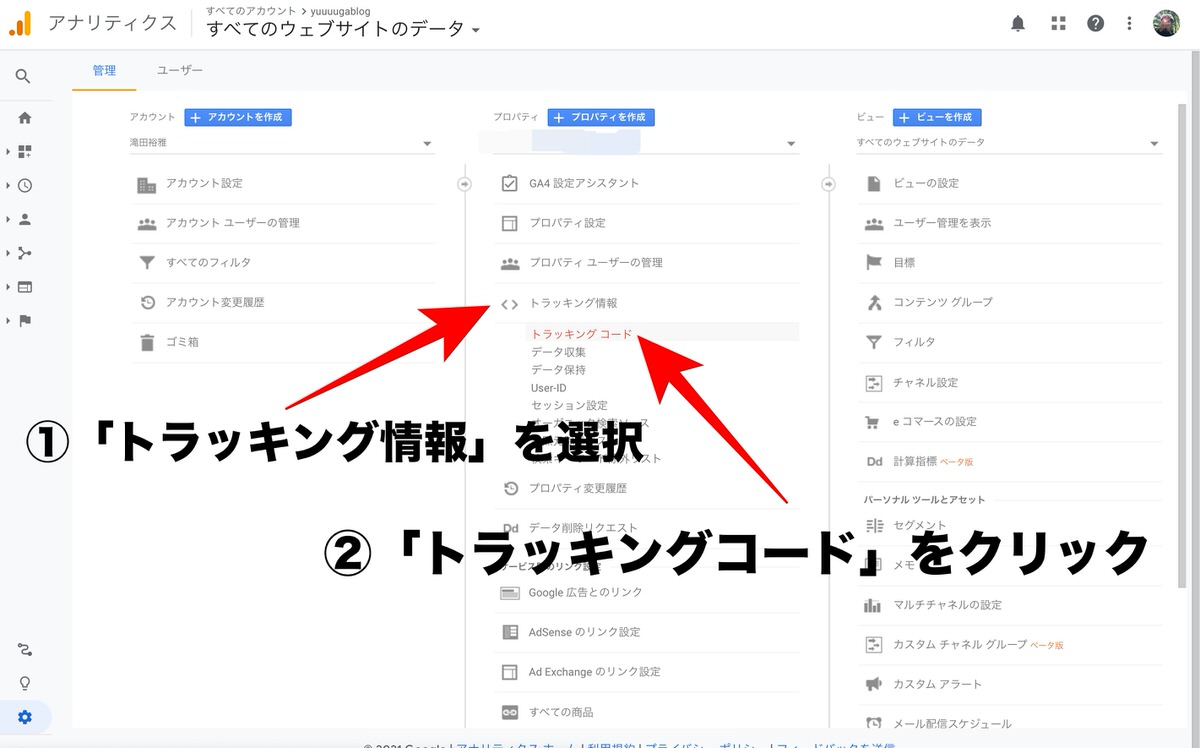Select セッション設定 submenu item

click(x=570, y=406)
